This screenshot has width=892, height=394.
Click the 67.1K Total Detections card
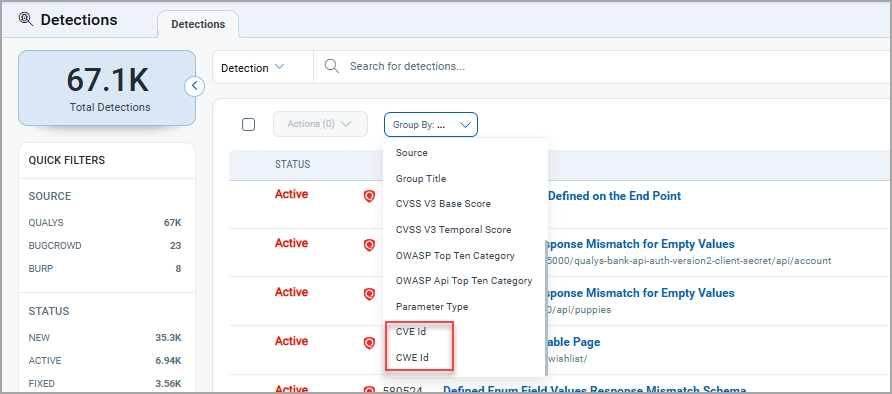(107, 88)
